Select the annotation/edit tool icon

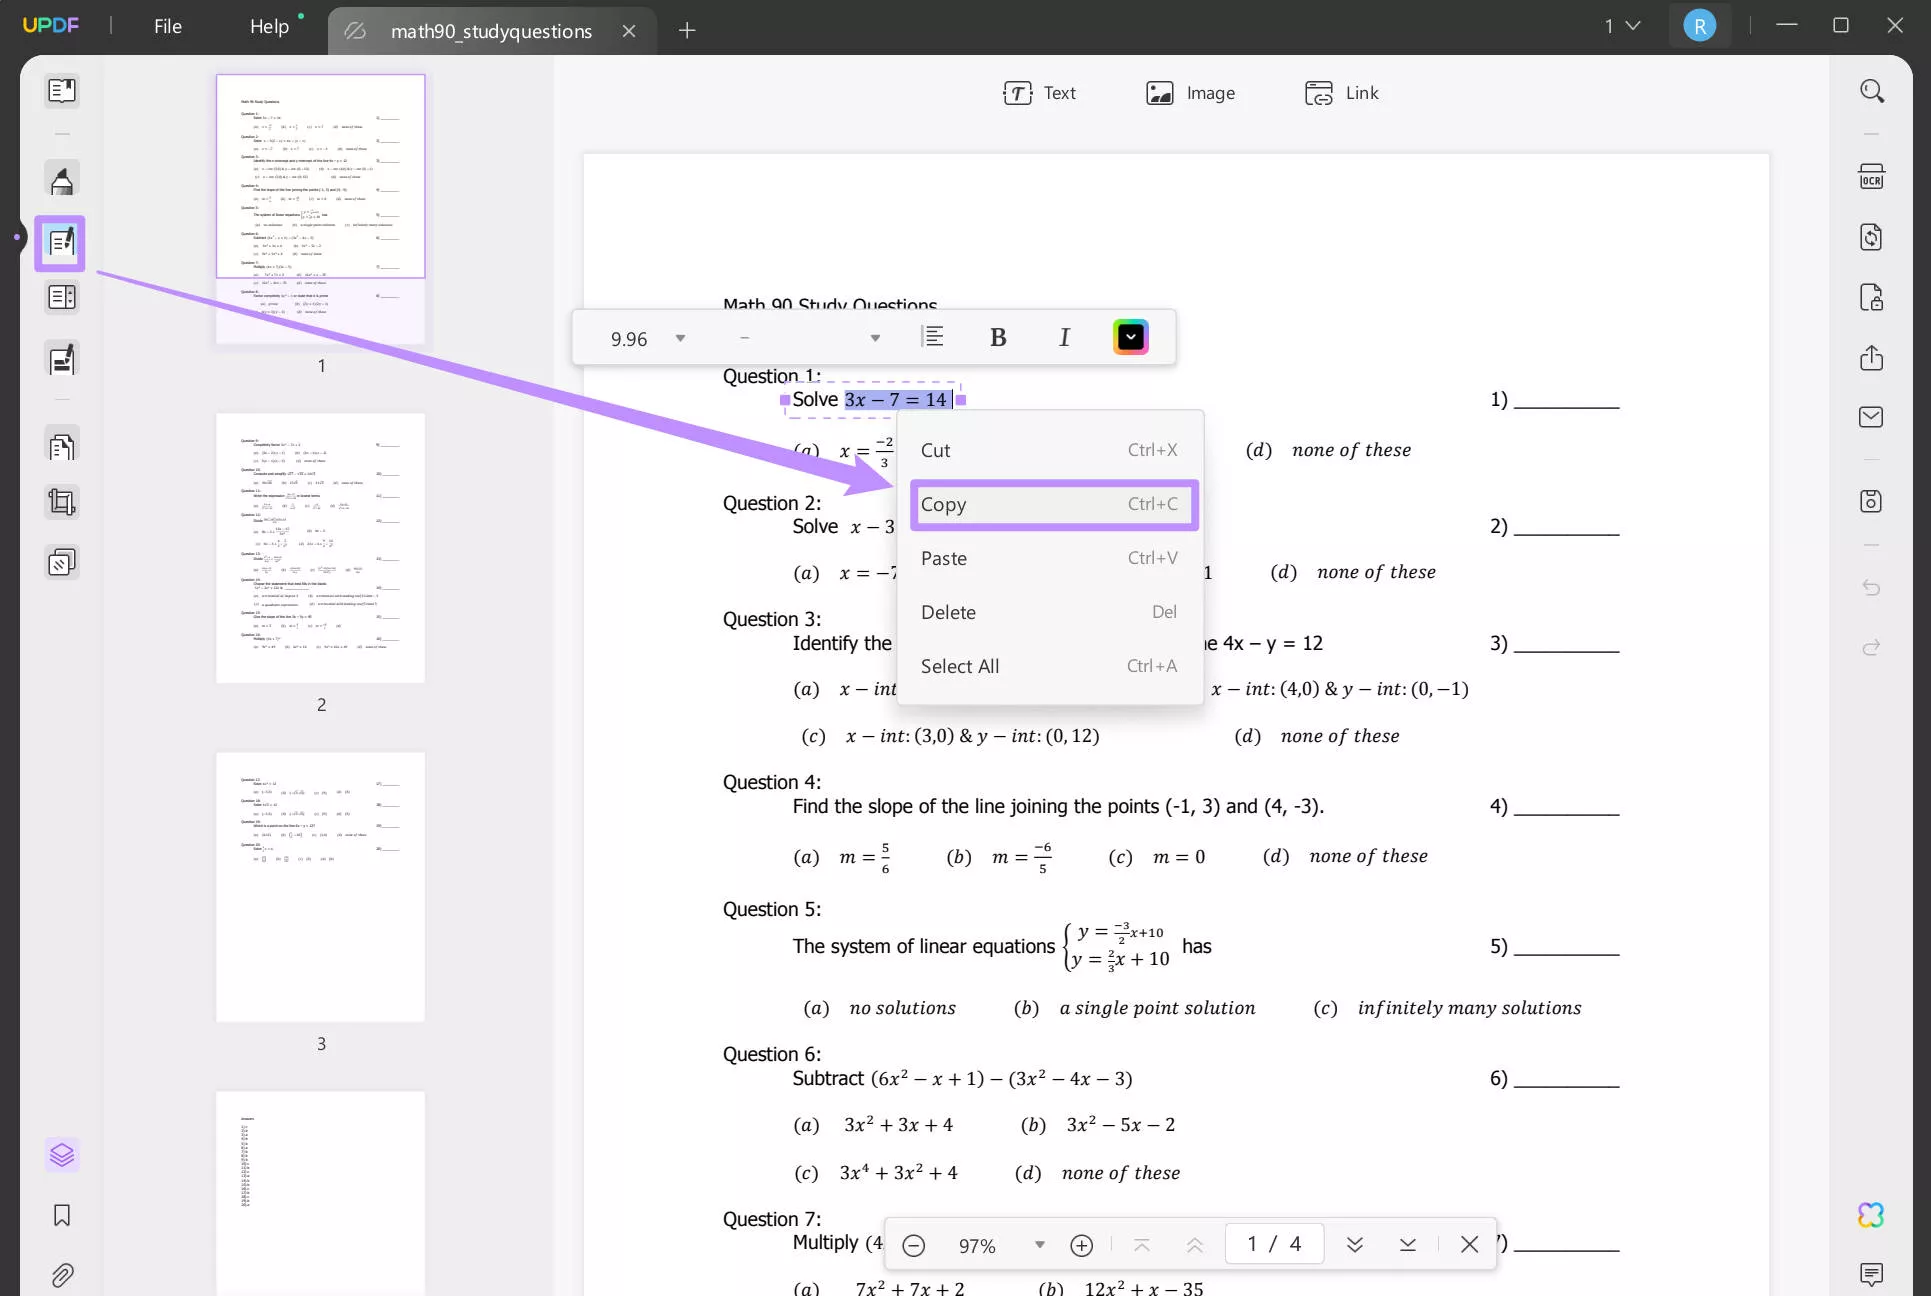(x=61, y=242)
